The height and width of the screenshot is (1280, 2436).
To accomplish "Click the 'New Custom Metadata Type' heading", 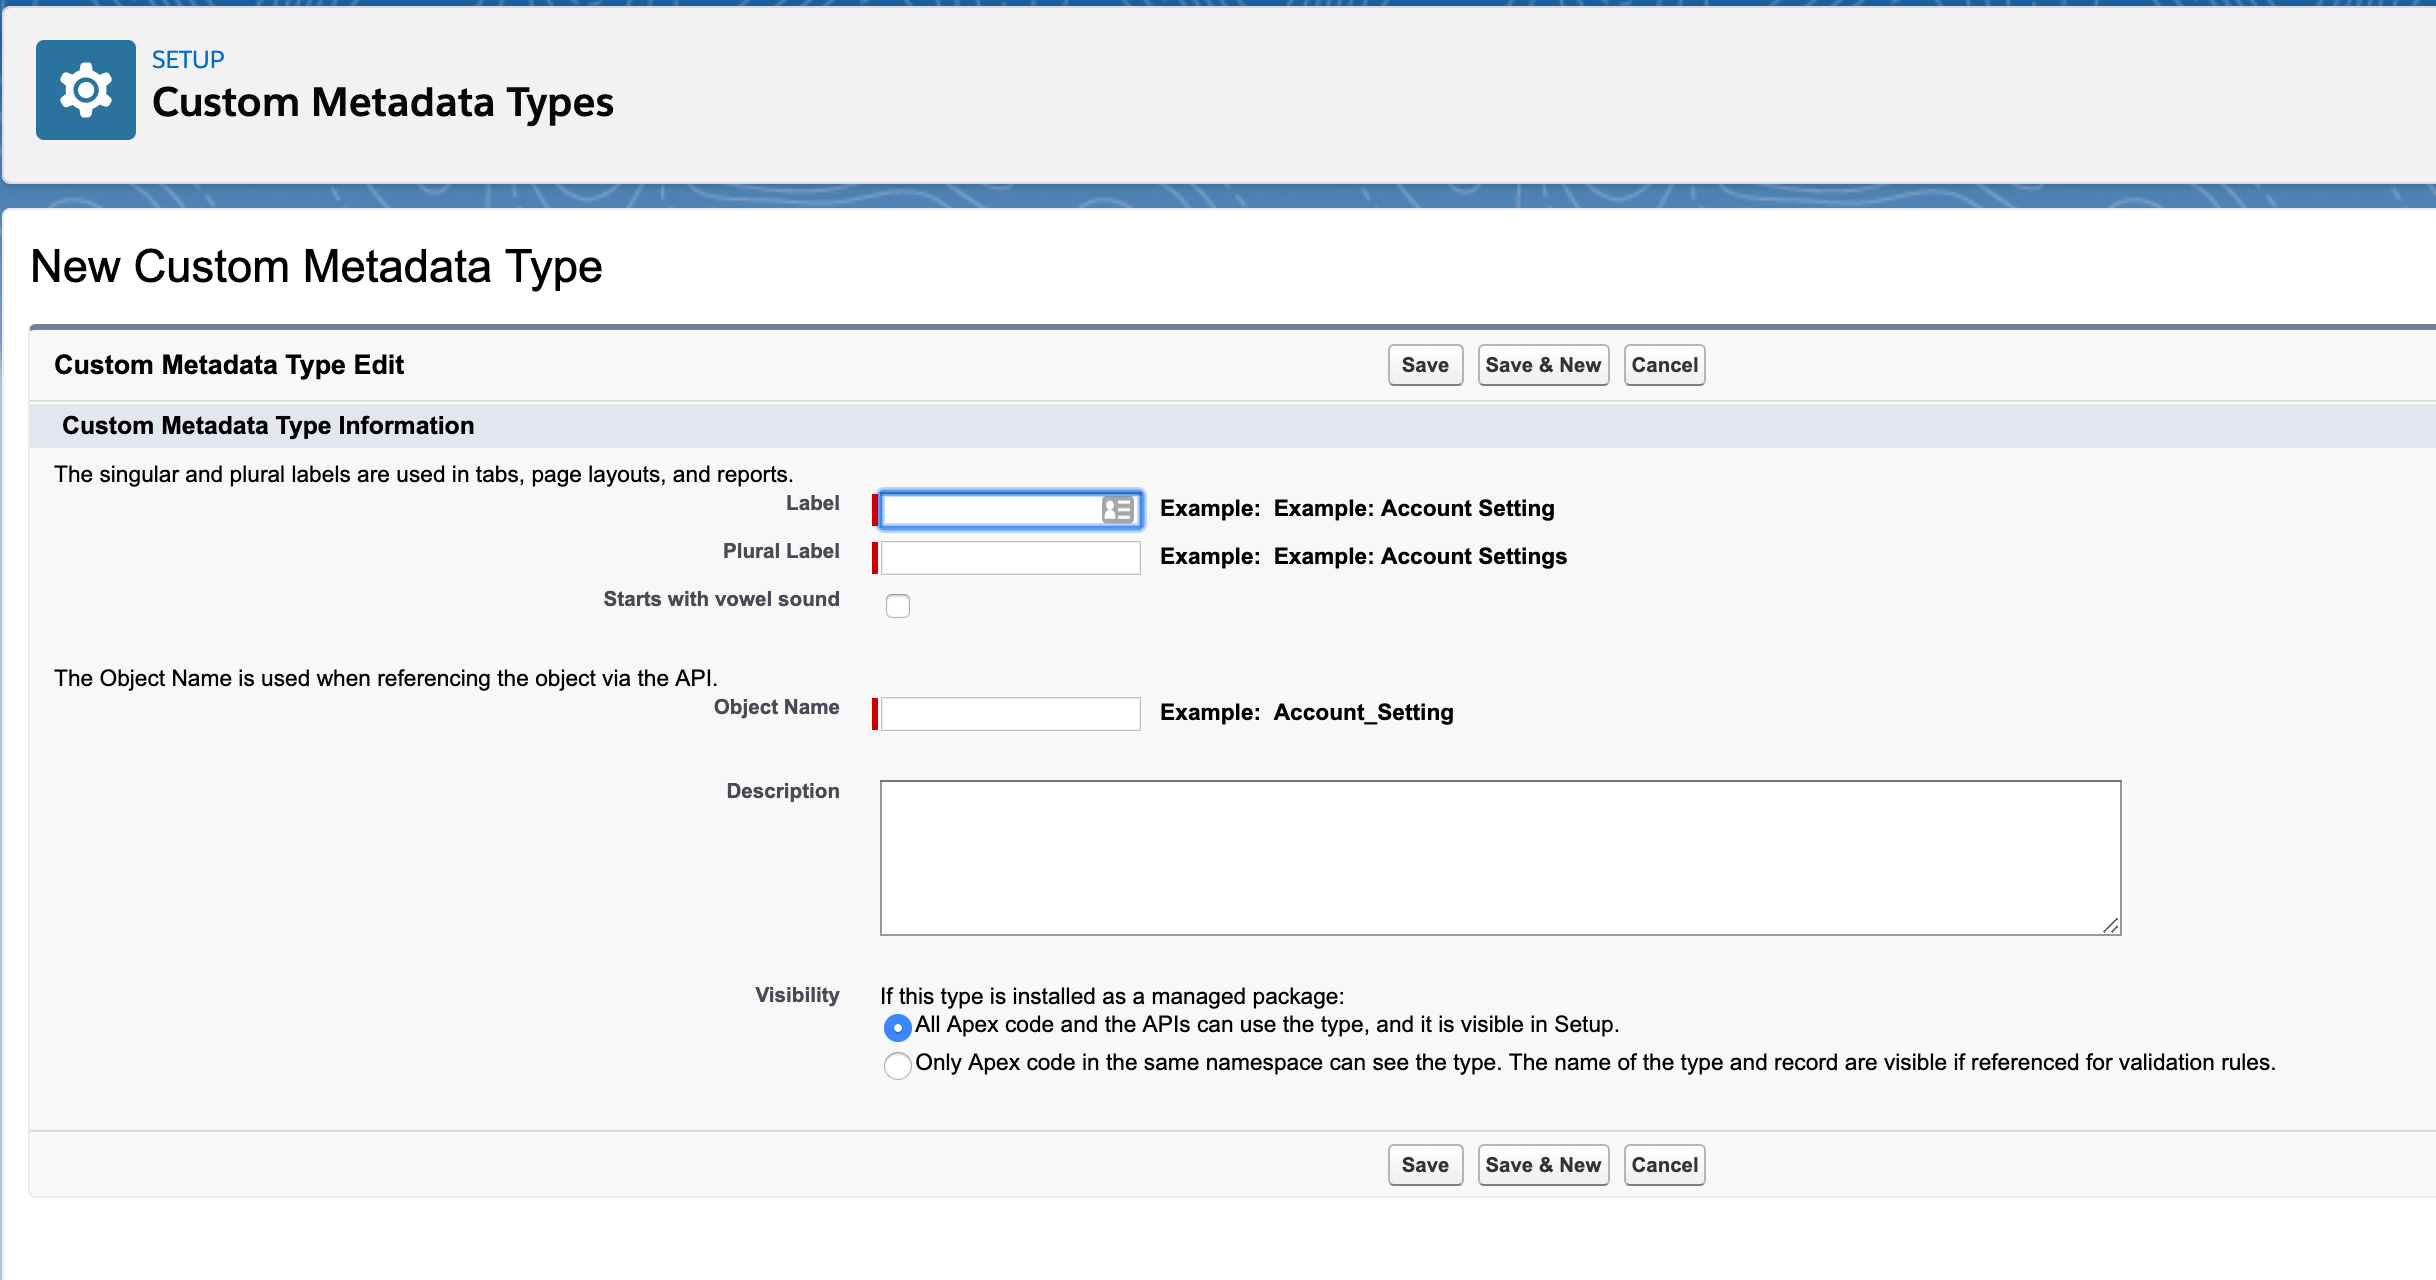I will pyautogui.click(x=316, y=267).
